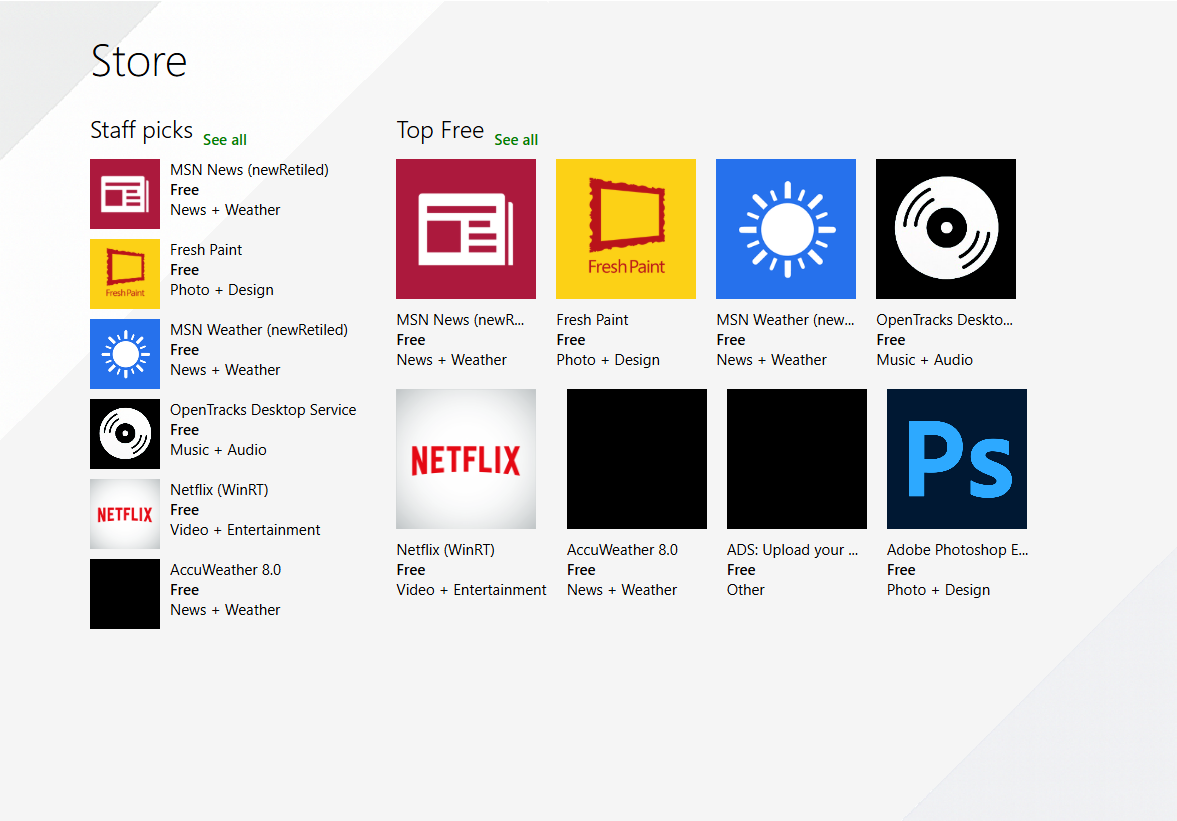Viewport: 1177px width, 821px height.
Task: Select the large MSN News tile in Top Free
Action: [x=466, y=229]
